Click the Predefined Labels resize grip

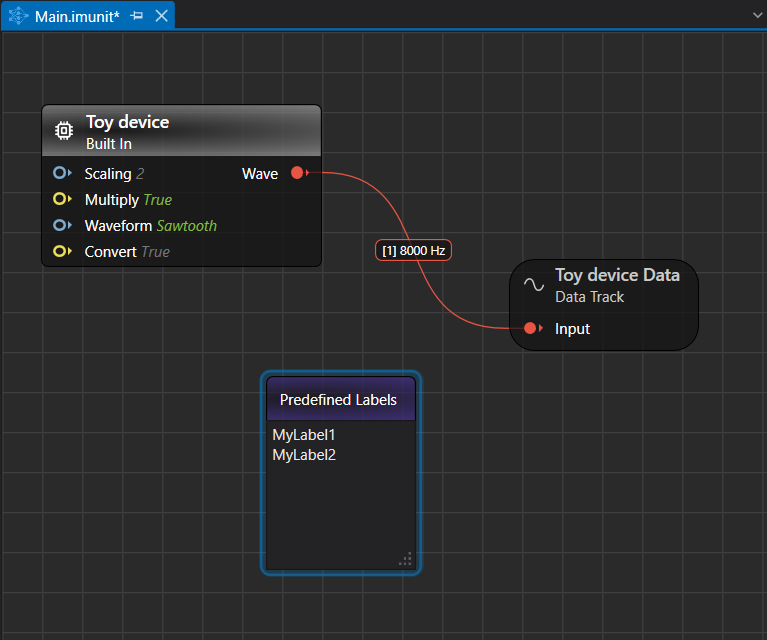click(405, 559)
